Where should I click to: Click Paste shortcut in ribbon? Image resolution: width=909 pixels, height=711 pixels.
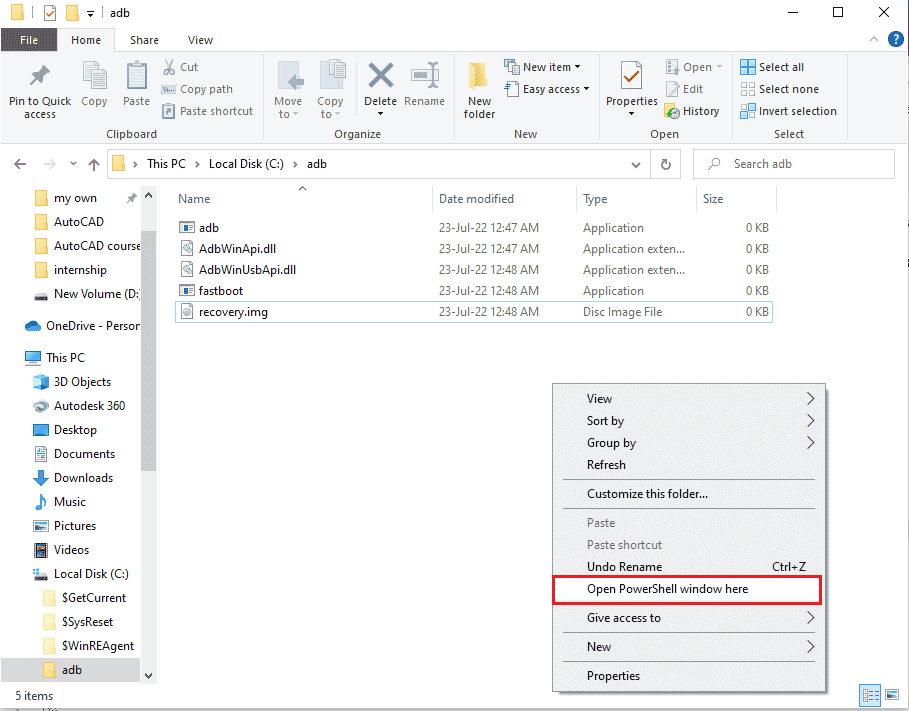click(207, 111)
